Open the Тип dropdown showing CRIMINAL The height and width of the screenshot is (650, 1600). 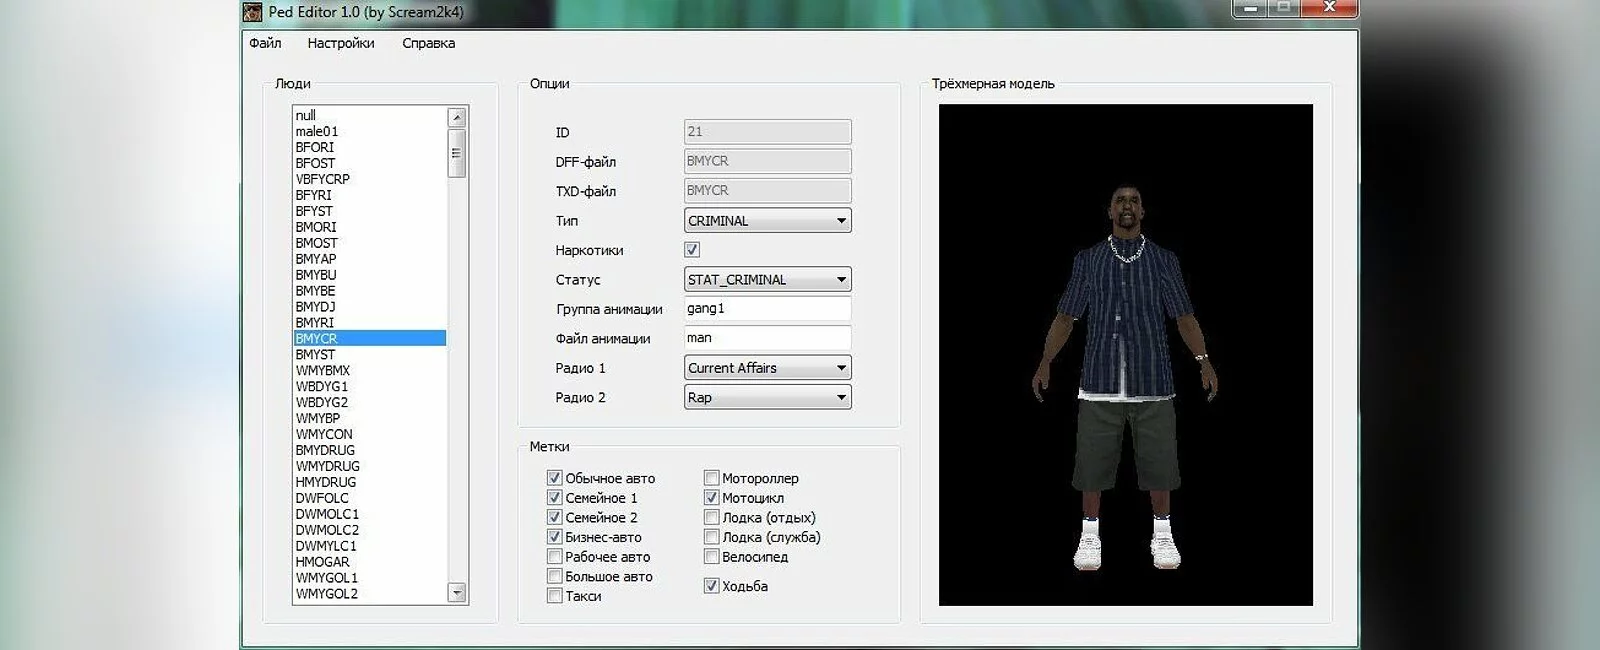(x=768, y=221)
